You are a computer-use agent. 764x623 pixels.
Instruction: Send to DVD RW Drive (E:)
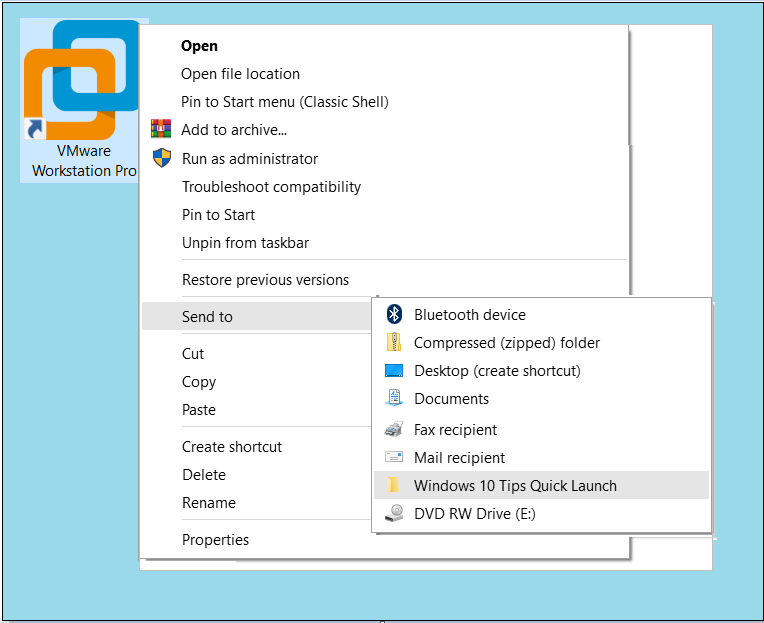pos(541,514)
